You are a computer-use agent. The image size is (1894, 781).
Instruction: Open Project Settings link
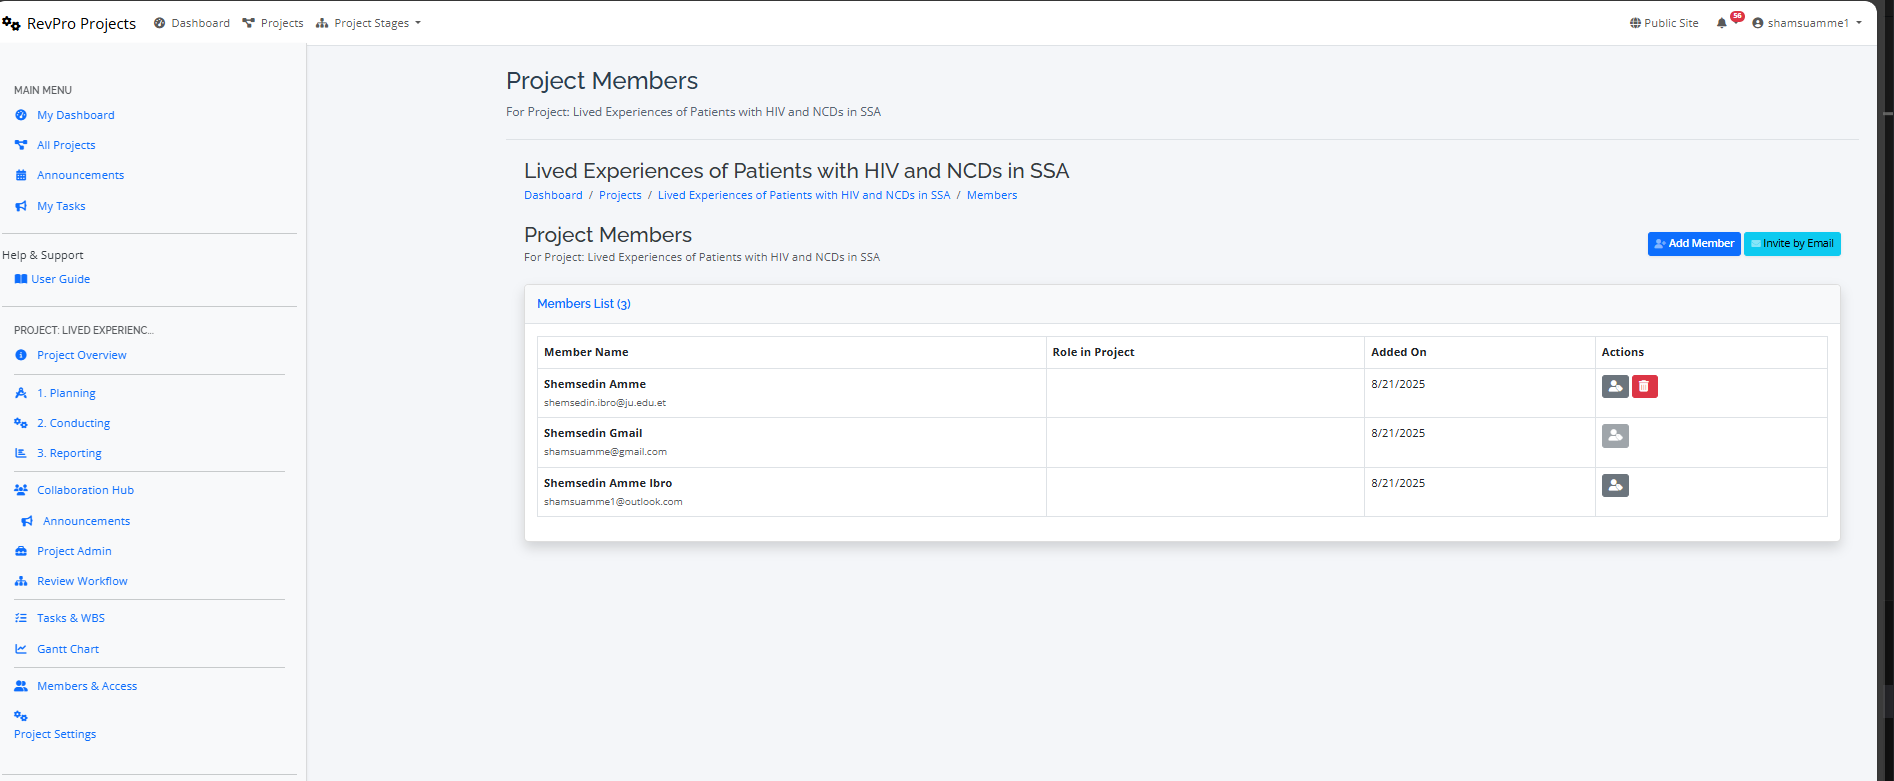(55, 734)
